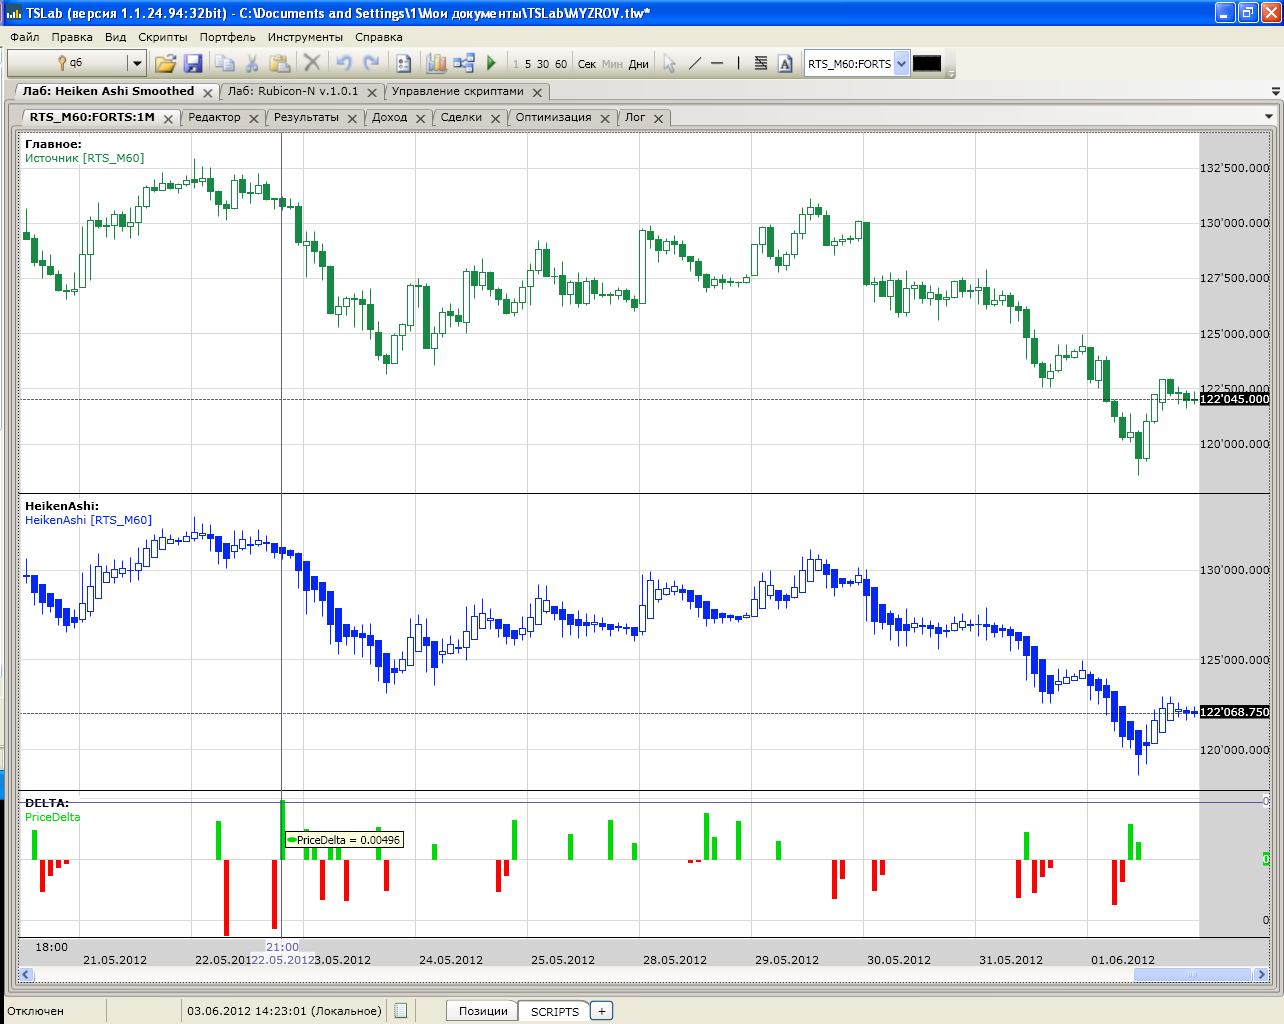Switch the timeframe unit to Дни
The height and width of the screenshot is (1024, 1284).
639,64
